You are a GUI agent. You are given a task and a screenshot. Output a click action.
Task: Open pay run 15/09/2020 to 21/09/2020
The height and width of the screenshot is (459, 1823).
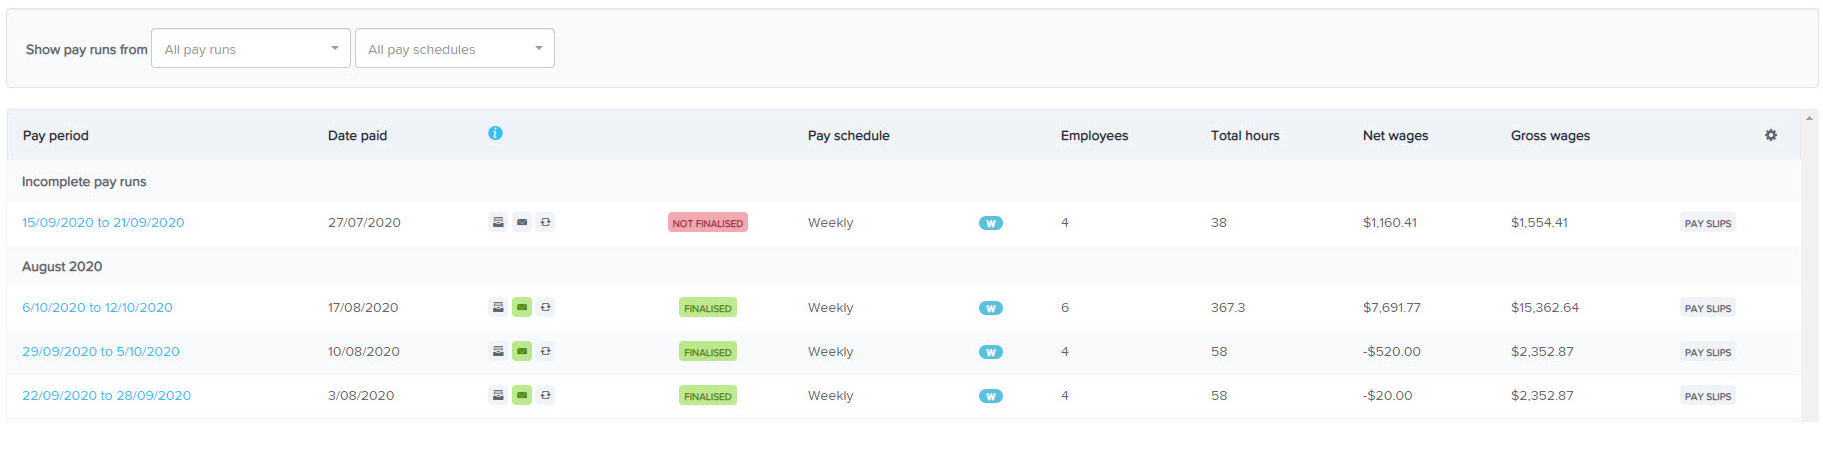103,222
